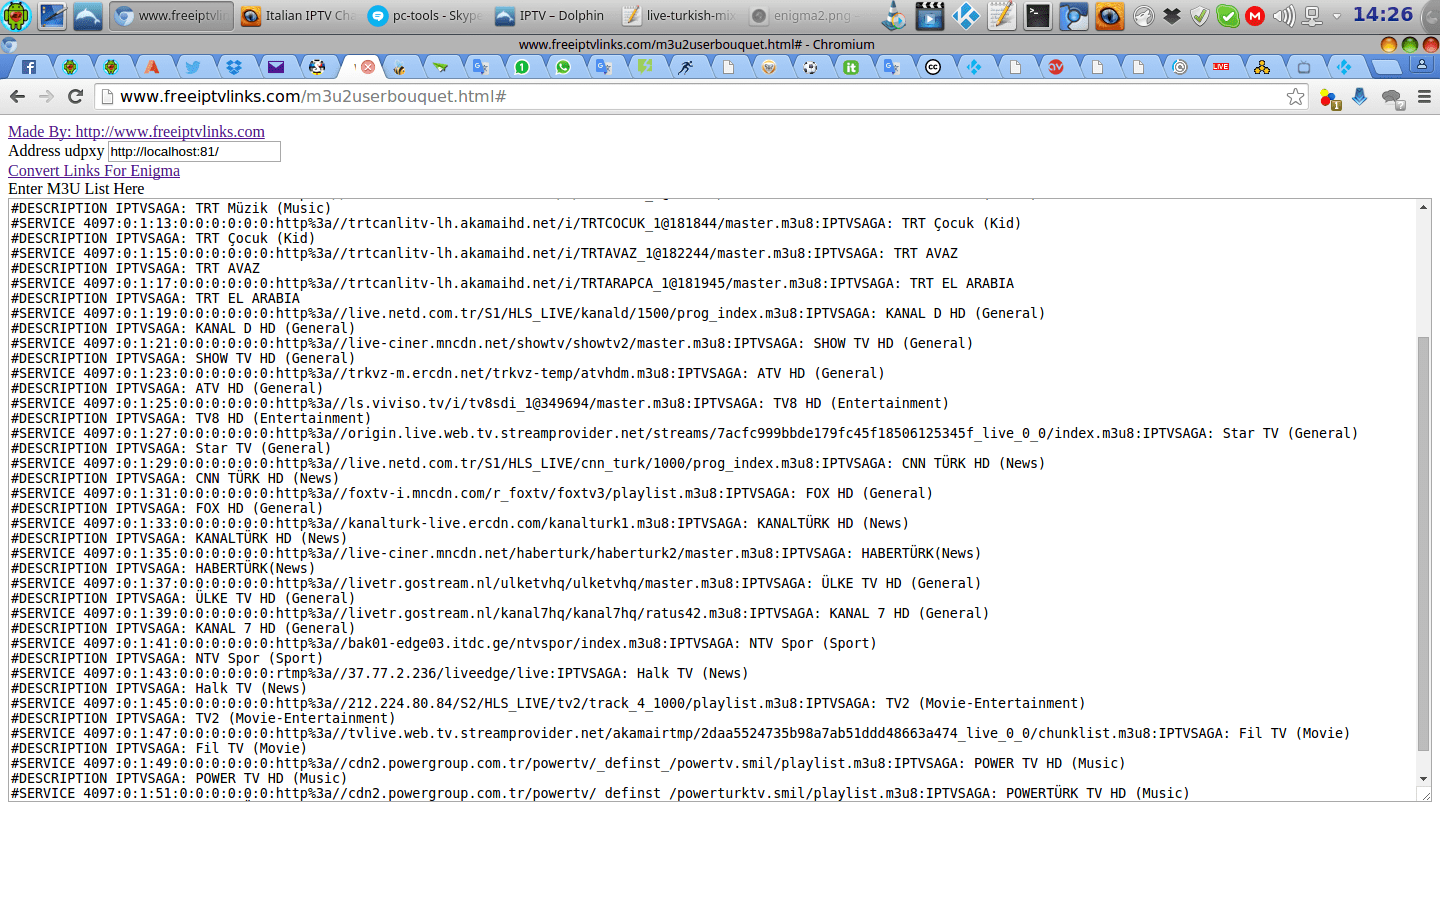Viewport: 1440px width, 900px height.
Task: Click the volume speaker tray icon
Action: 1283,16
